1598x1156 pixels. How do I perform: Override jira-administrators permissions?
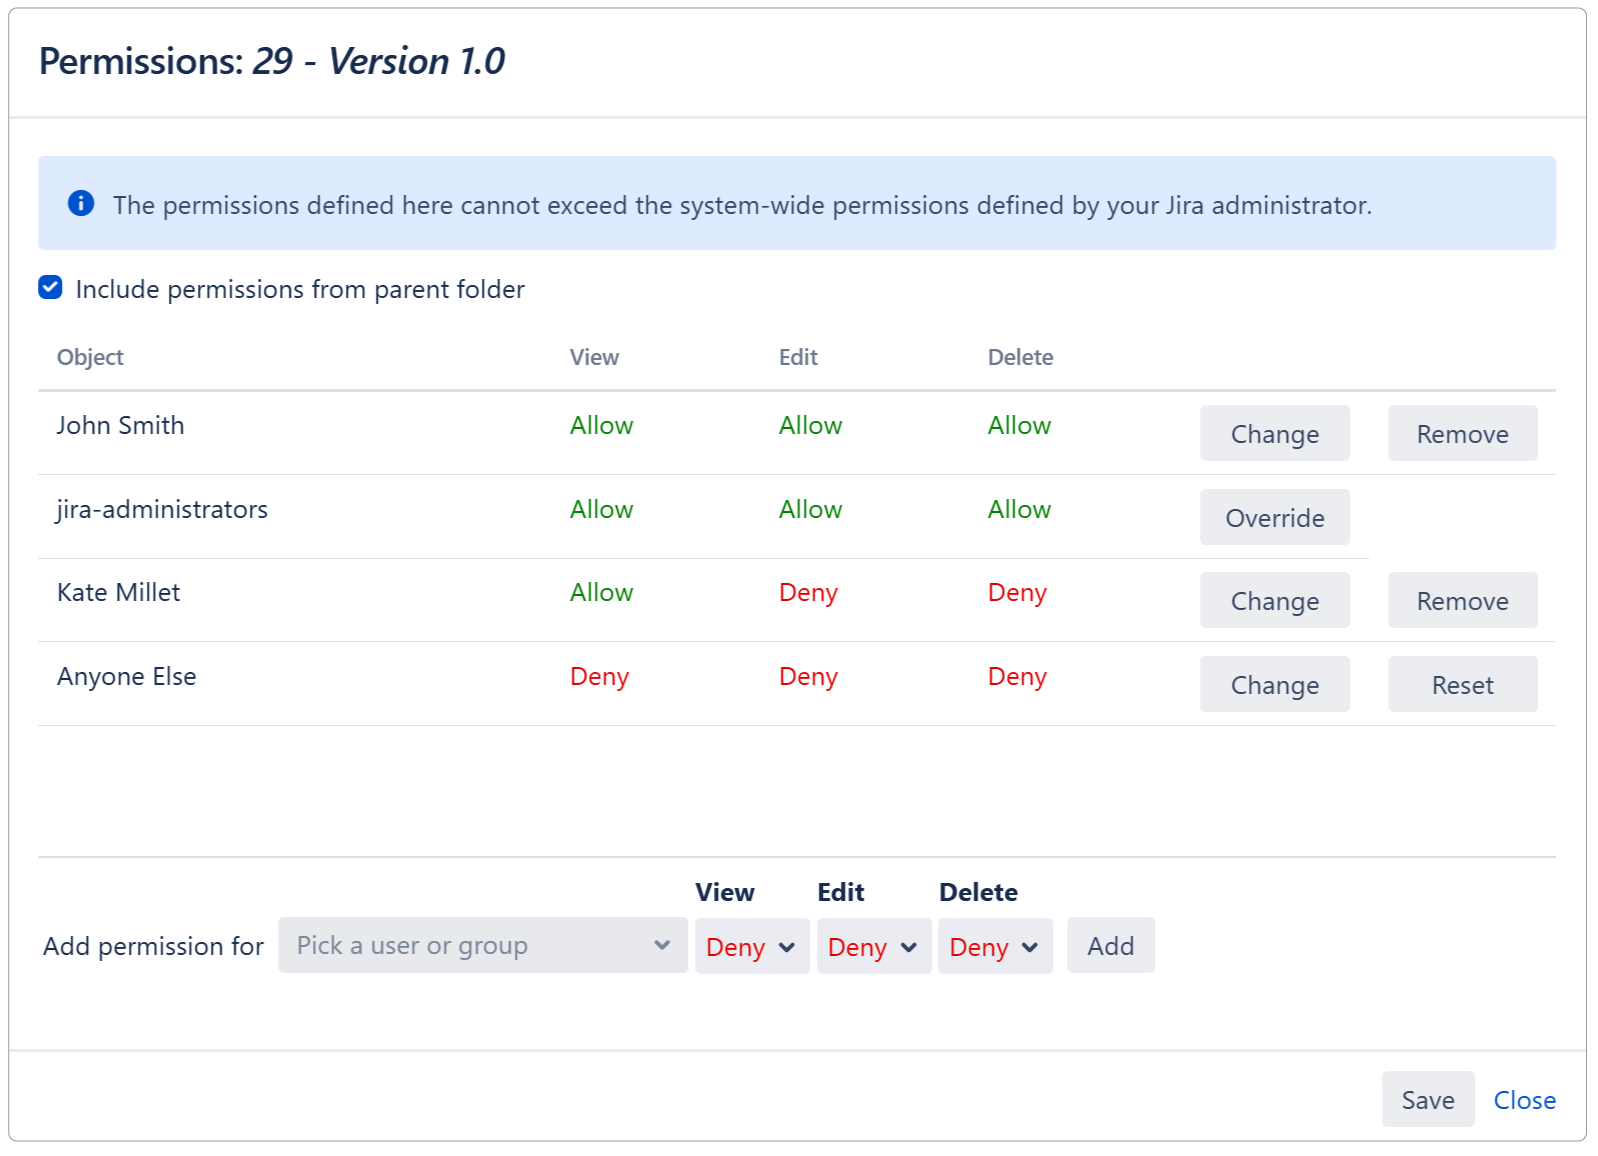[x=1274, y=517]
